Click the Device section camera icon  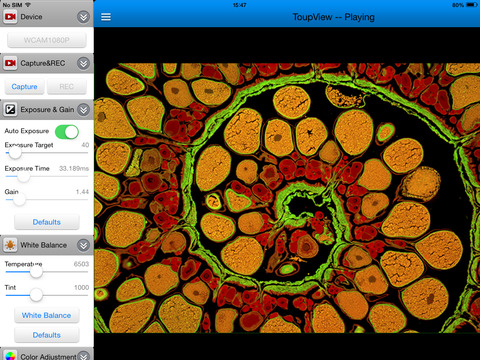10,16
